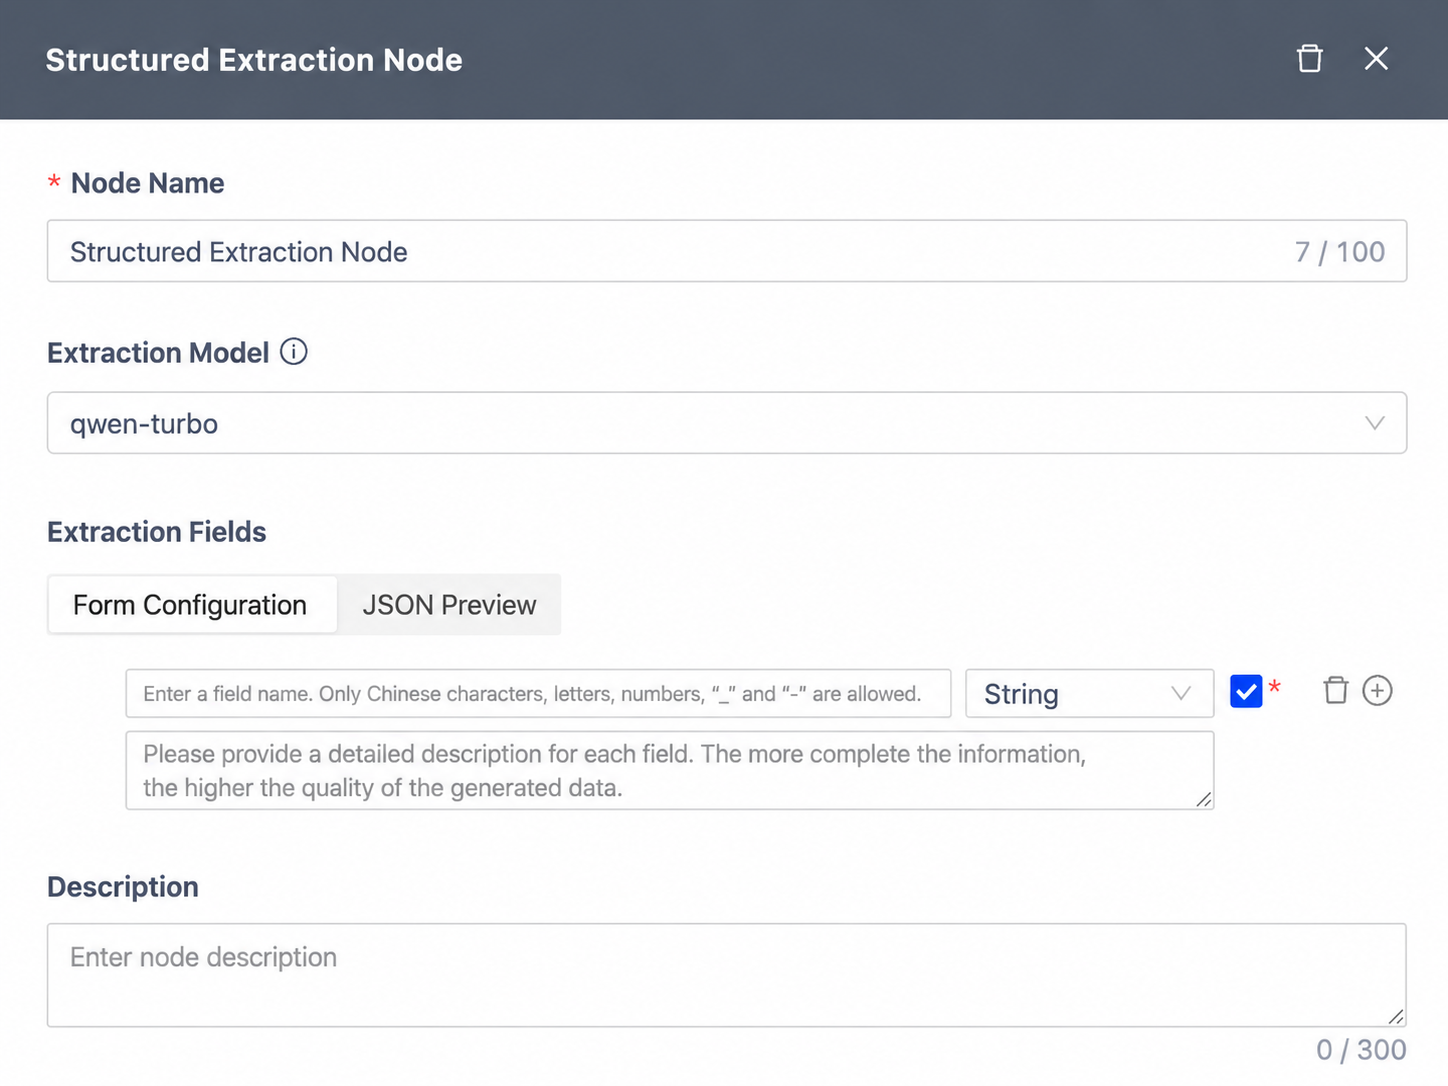Click the String dropdown arrow
This screenshot has width=1448, height=1086.
[1181, 694]
